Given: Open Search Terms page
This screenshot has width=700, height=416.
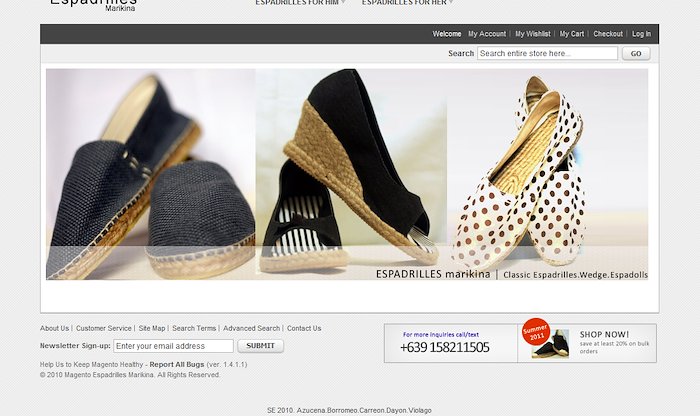Looking at the screenshot, I should 194,328.
